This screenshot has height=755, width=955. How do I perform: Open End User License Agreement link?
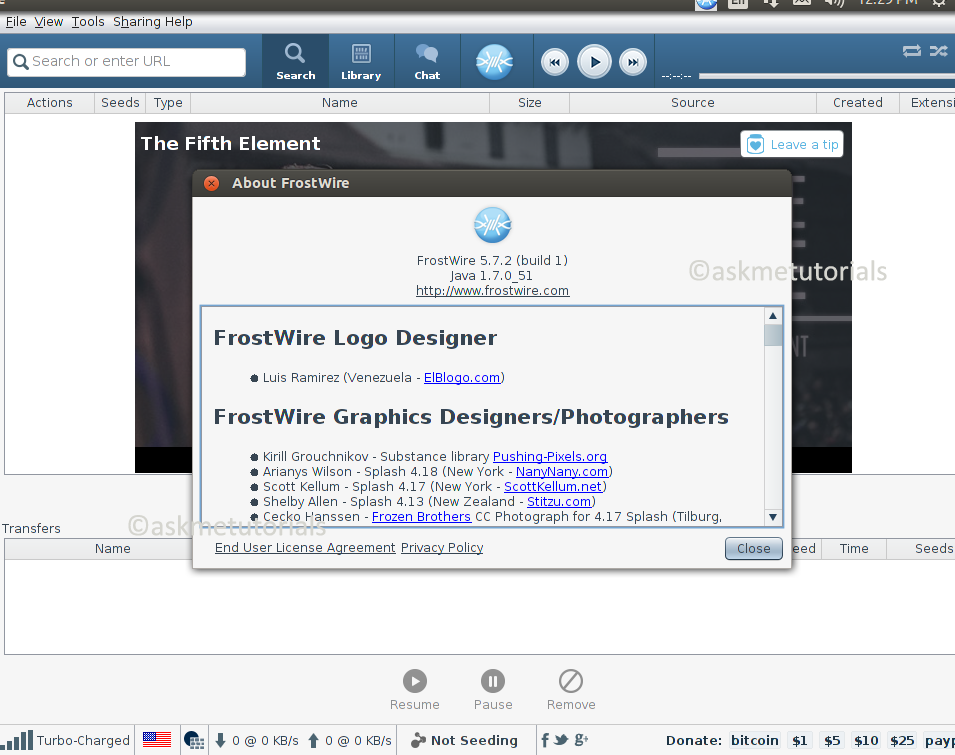pyautogui.click(x=305, y=548)
